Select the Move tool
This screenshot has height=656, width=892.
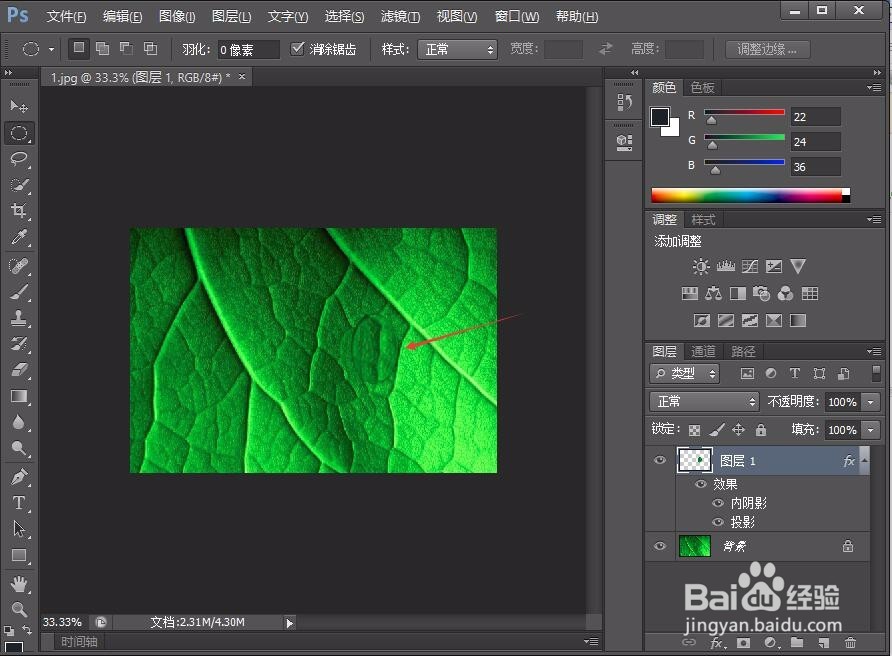pos(19,106)
